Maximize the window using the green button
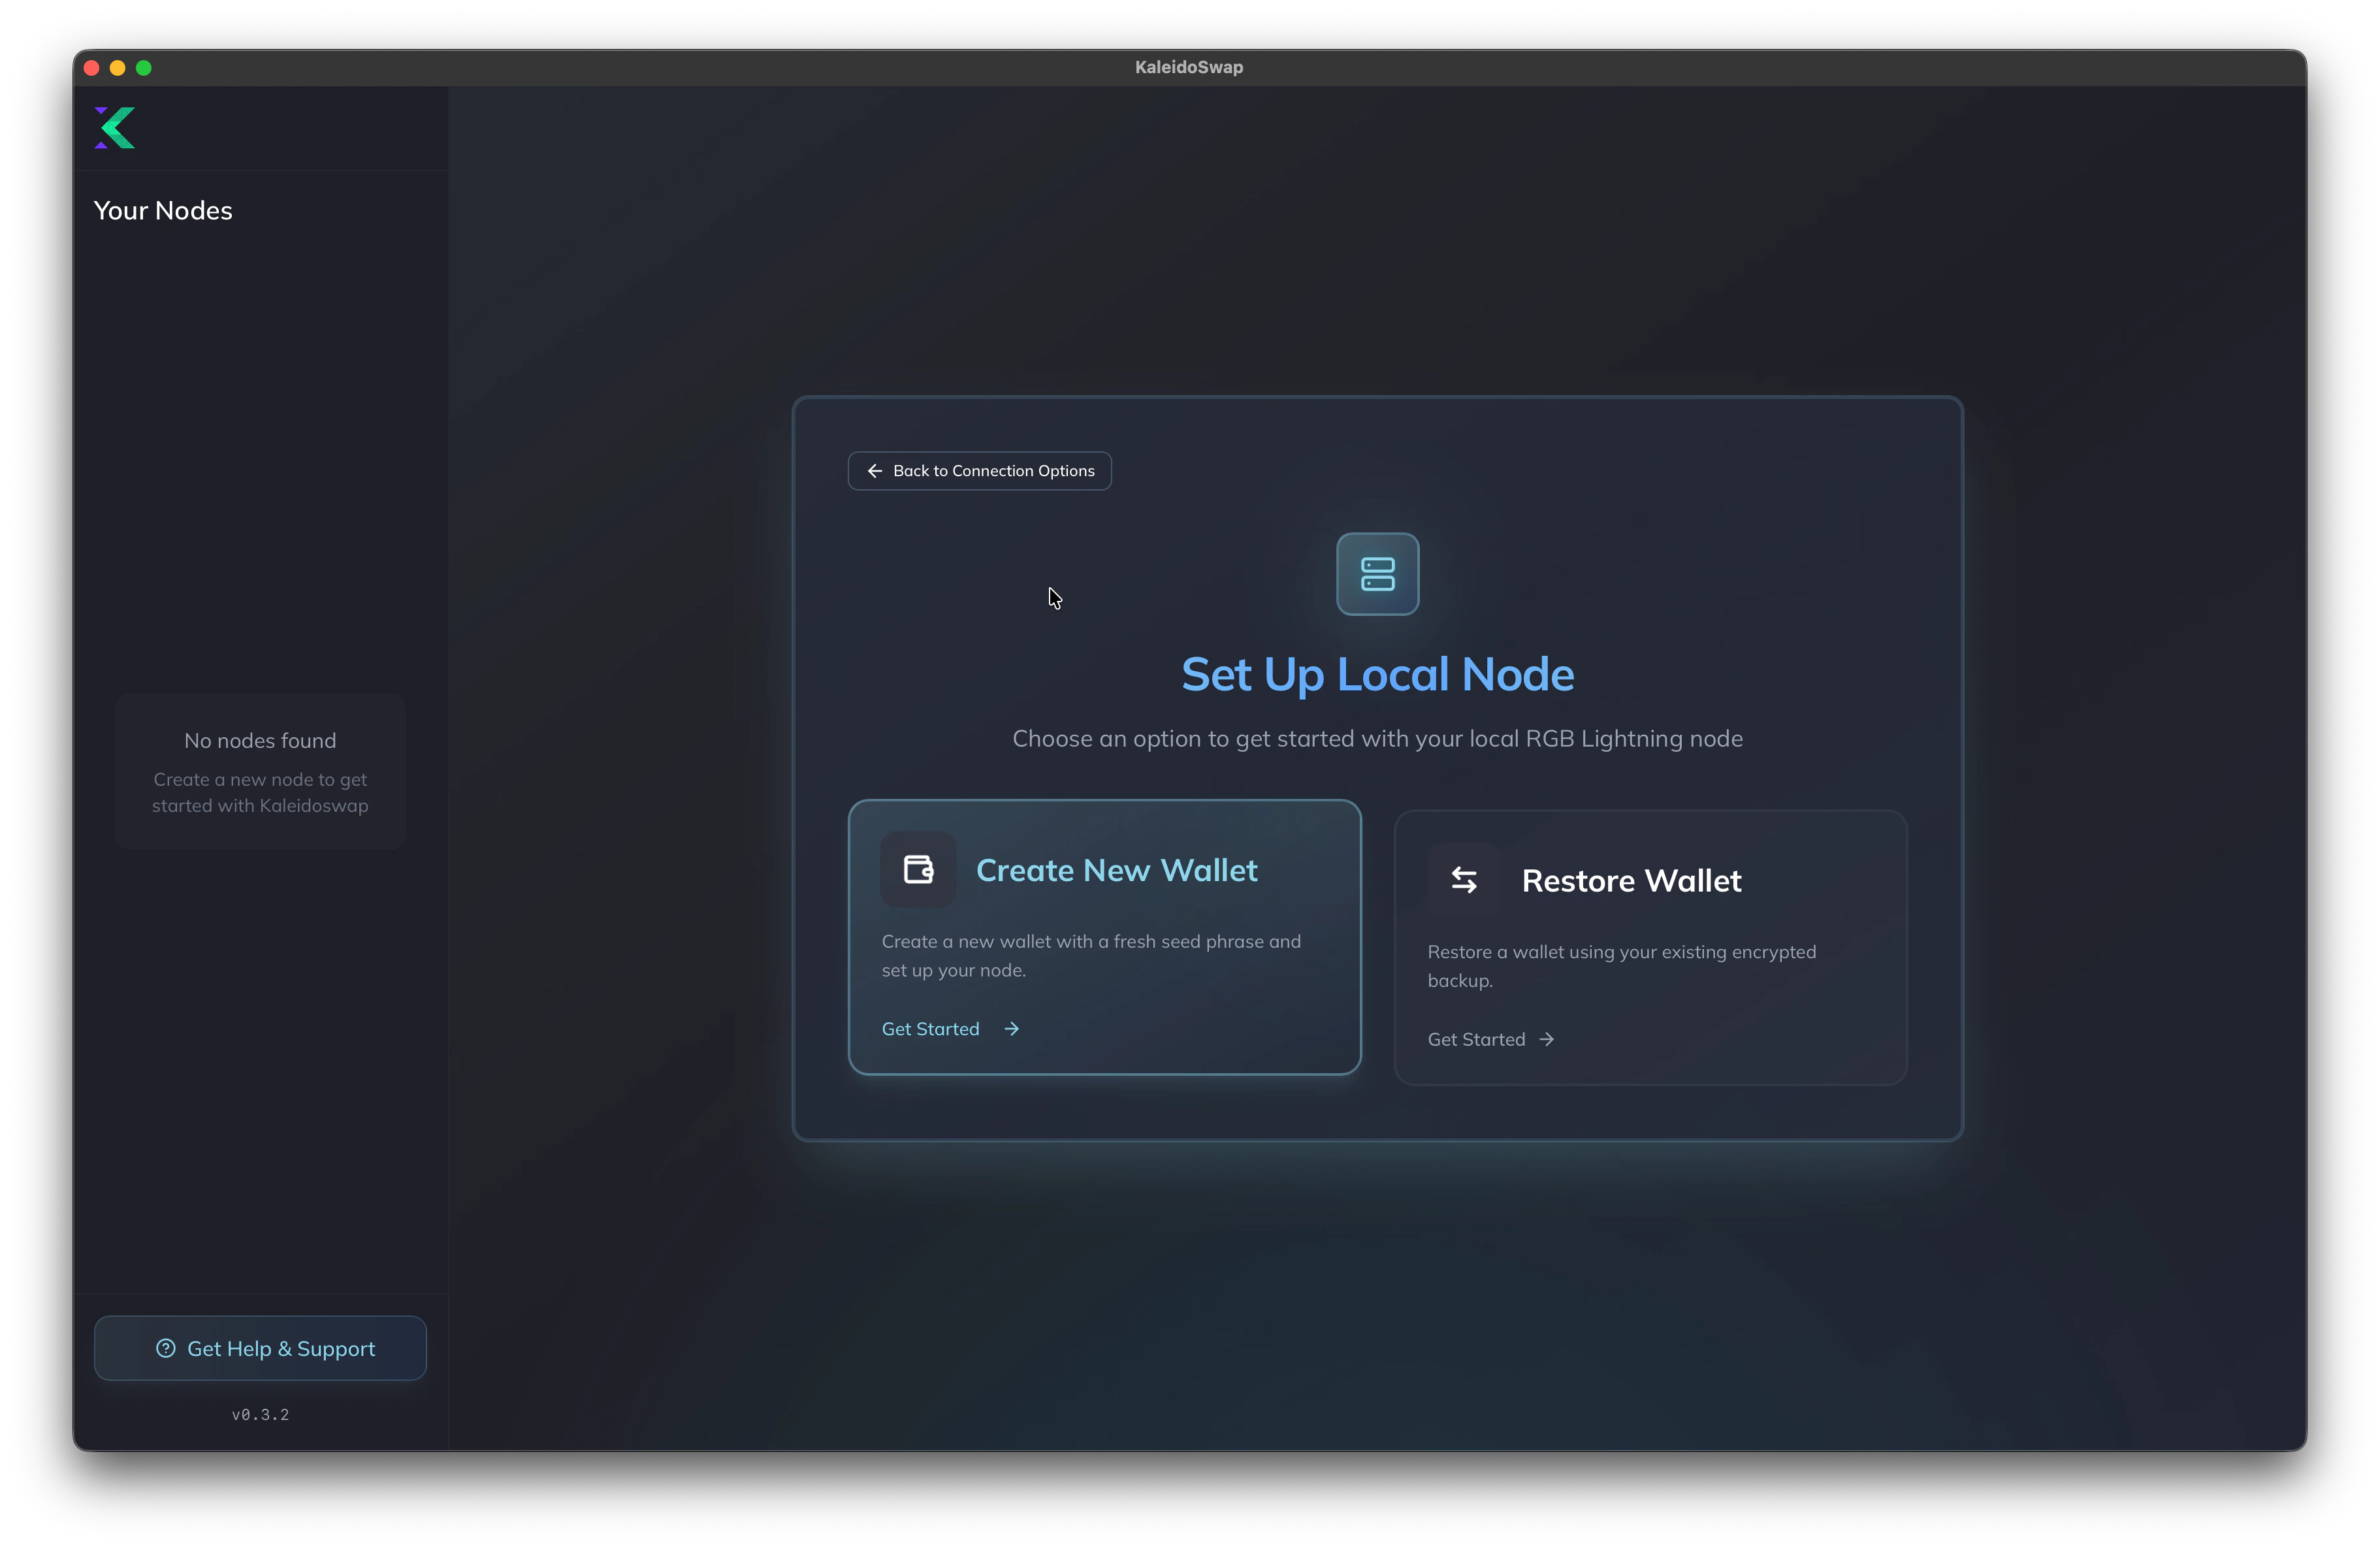 click(144, 68)
